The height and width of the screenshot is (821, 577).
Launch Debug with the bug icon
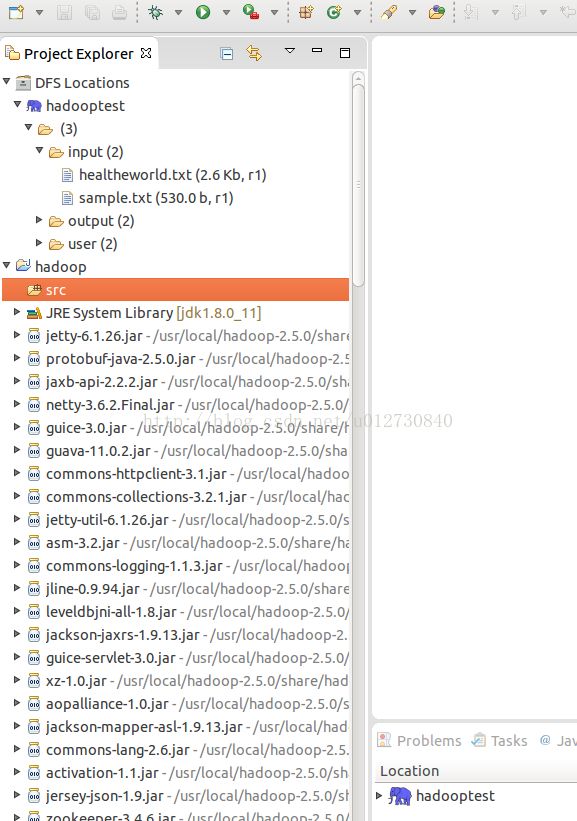[155, 12]
